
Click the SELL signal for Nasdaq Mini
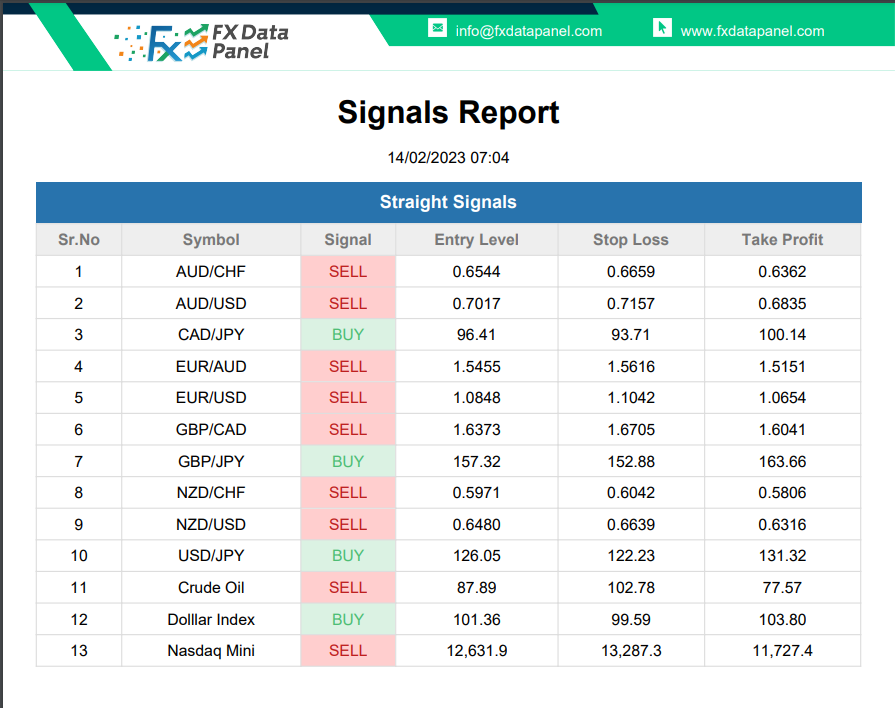pos(348,651)
